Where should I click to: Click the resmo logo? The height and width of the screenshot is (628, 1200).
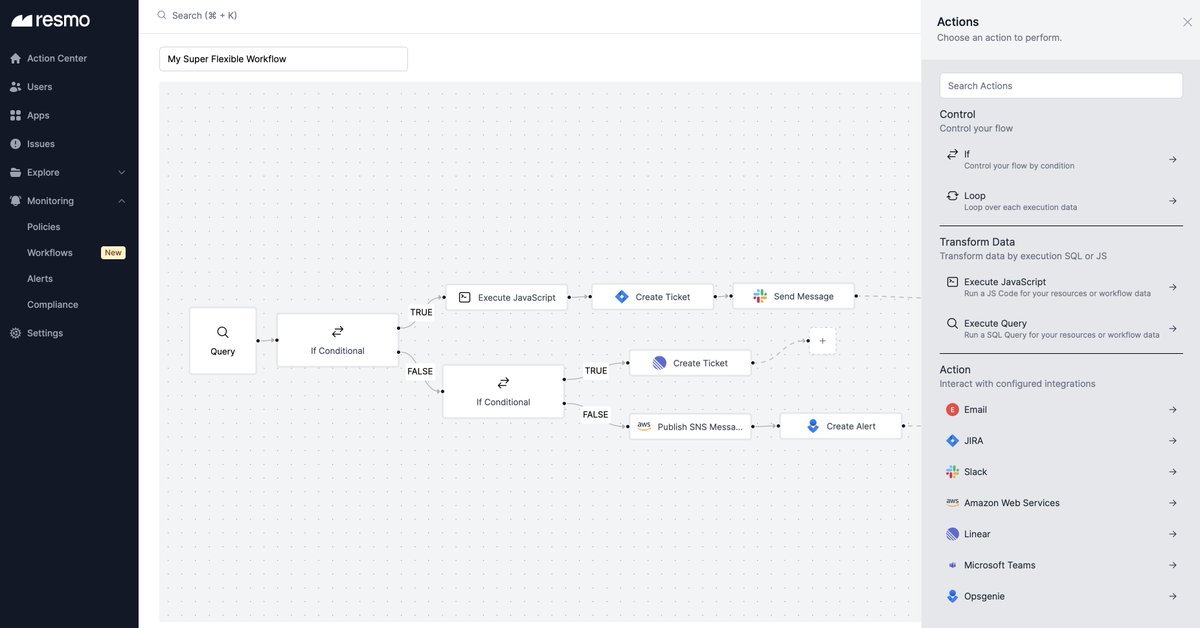point(51,20)
